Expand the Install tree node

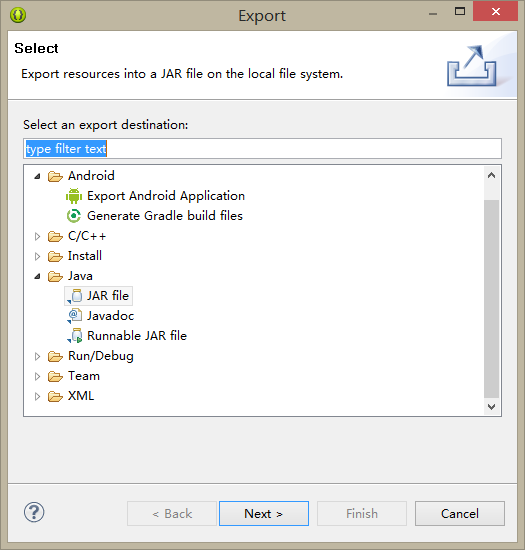pos(37,256)
